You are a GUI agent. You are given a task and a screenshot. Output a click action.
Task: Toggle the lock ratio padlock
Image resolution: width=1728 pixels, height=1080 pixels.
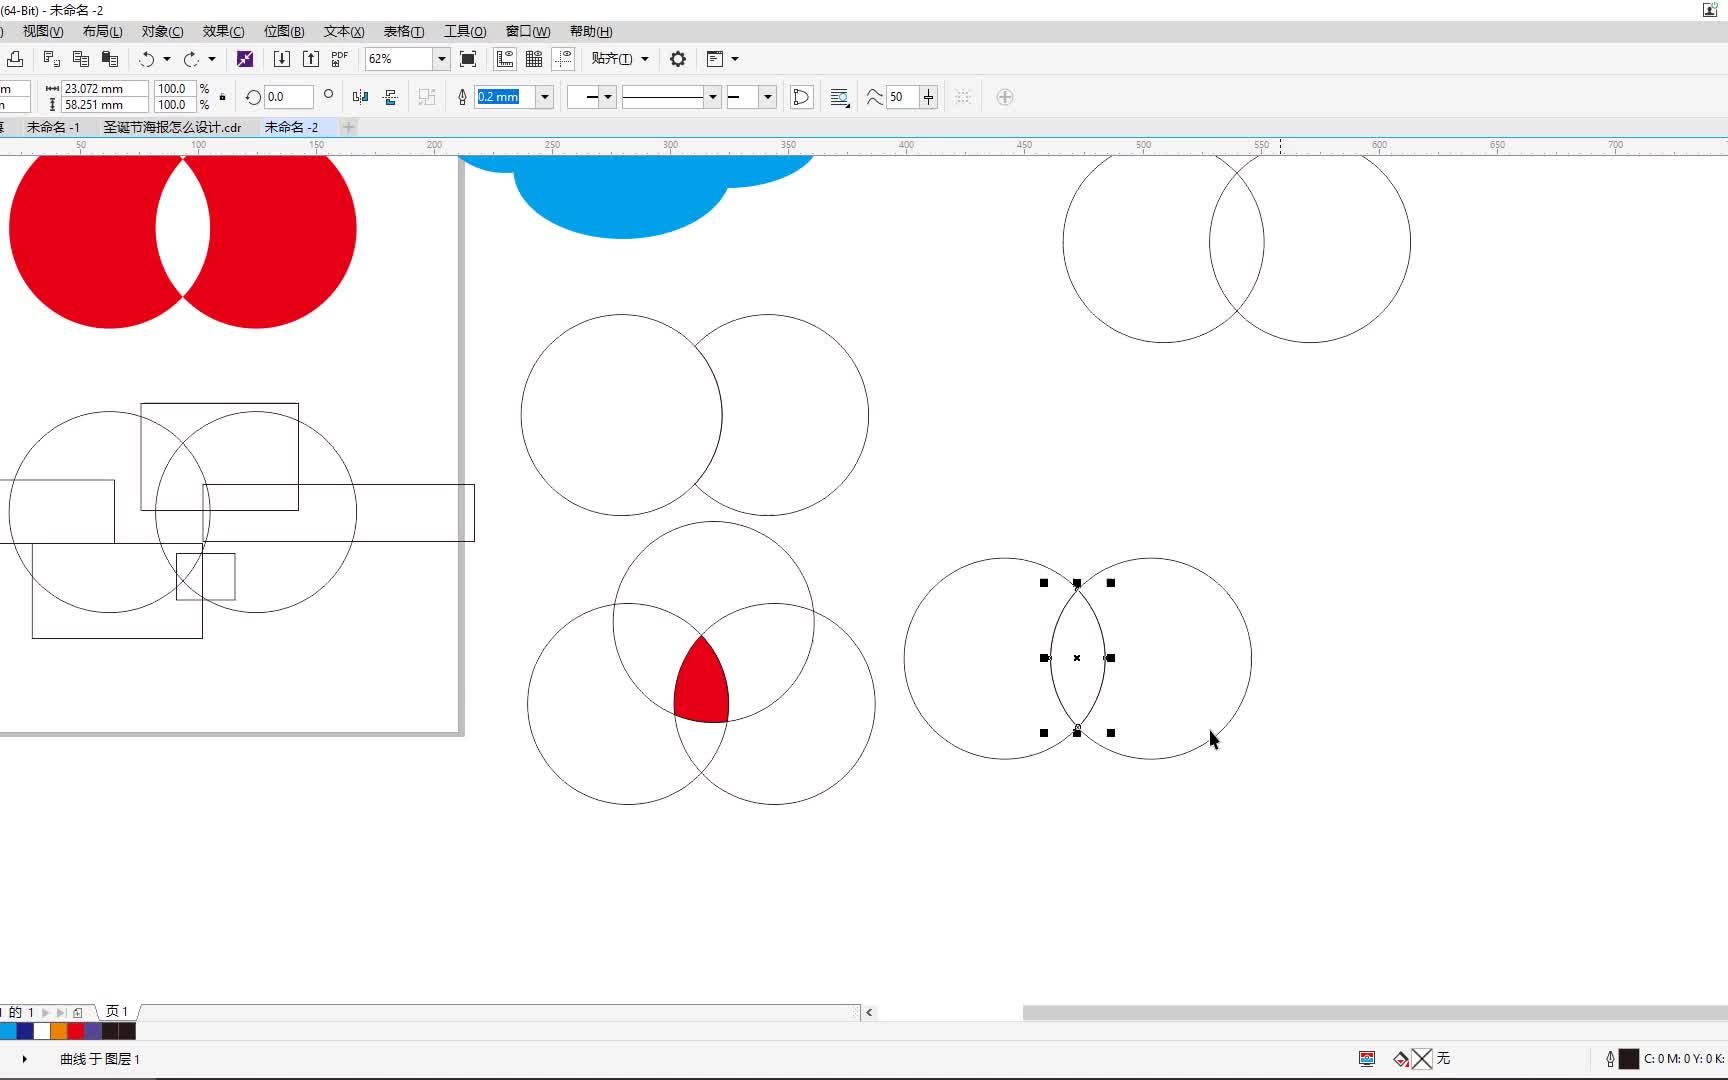pyautogui.click(x=222, y=97)
